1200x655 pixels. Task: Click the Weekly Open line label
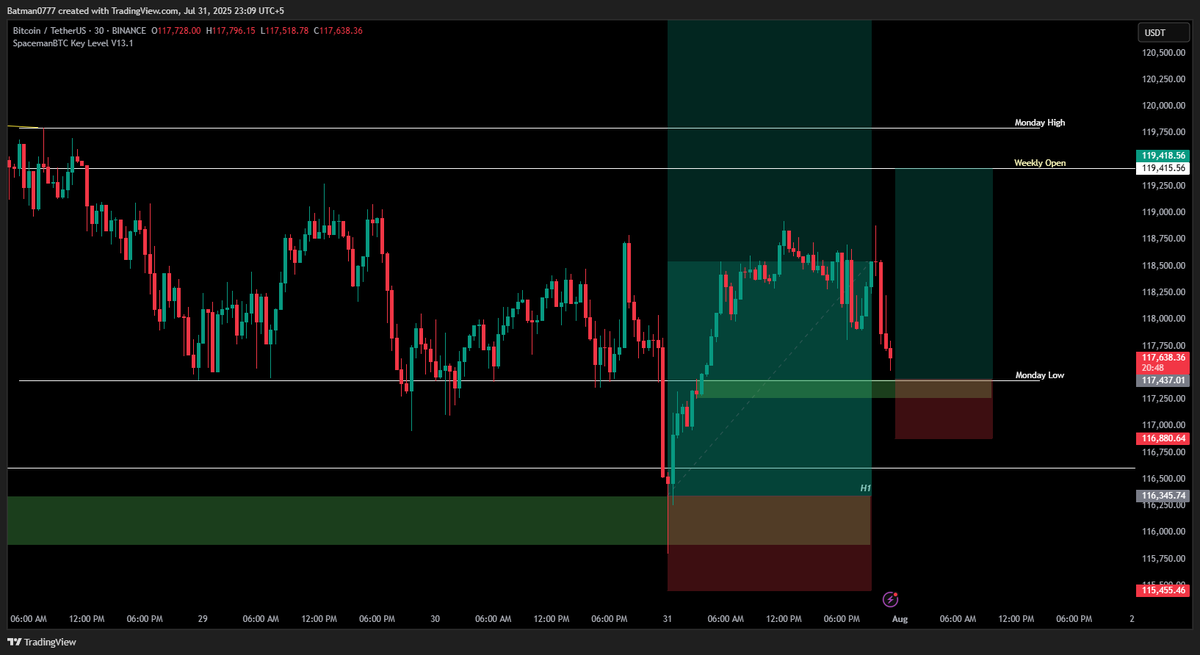tap(1040, 162)
